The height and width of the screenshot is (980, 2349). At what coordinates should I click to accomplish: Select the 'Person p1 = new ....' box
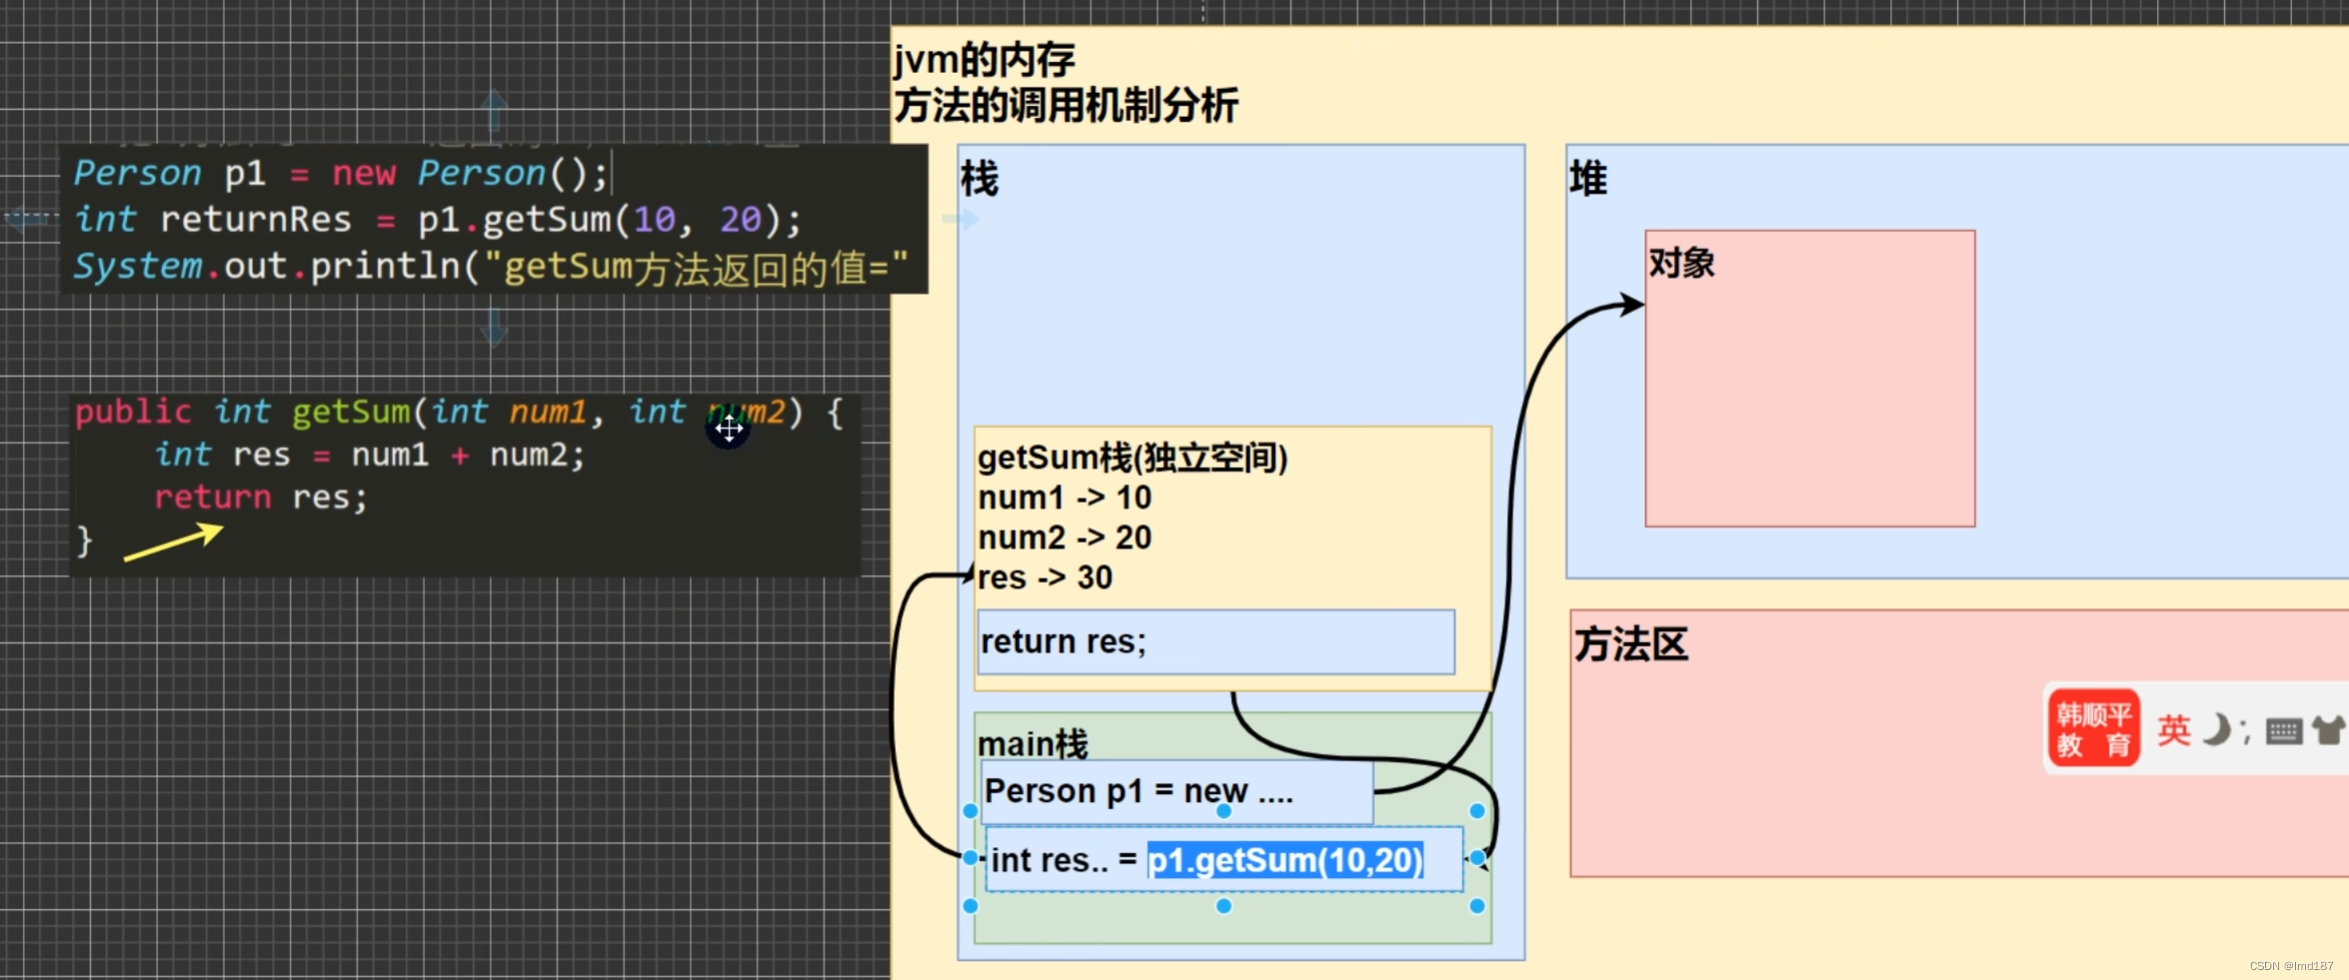1175,791
